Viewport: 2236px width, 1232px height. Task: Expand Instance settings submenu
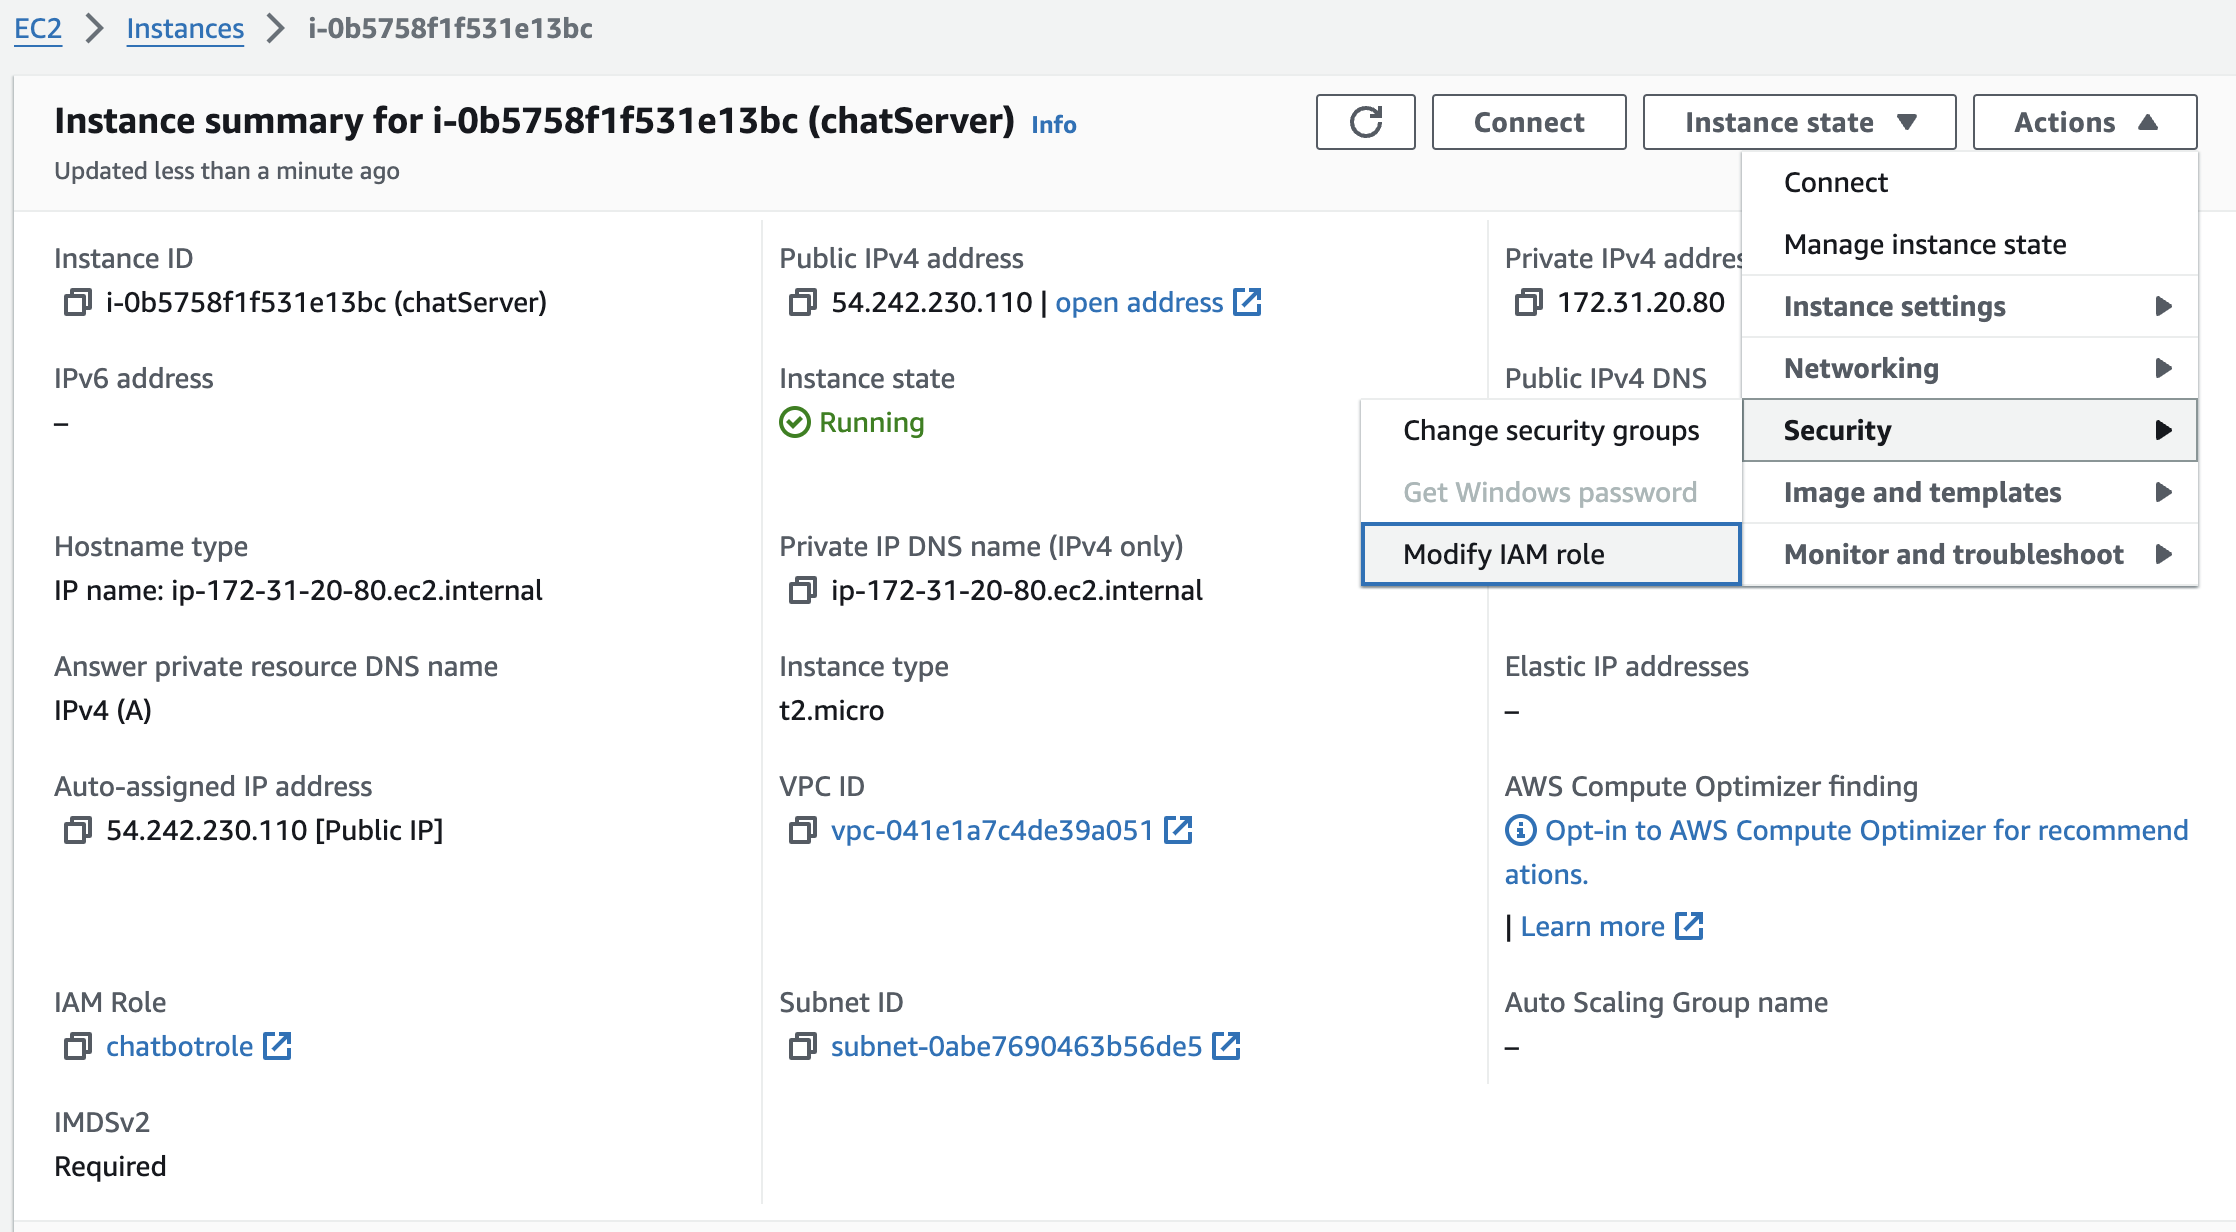click(x=1970, y=306)
